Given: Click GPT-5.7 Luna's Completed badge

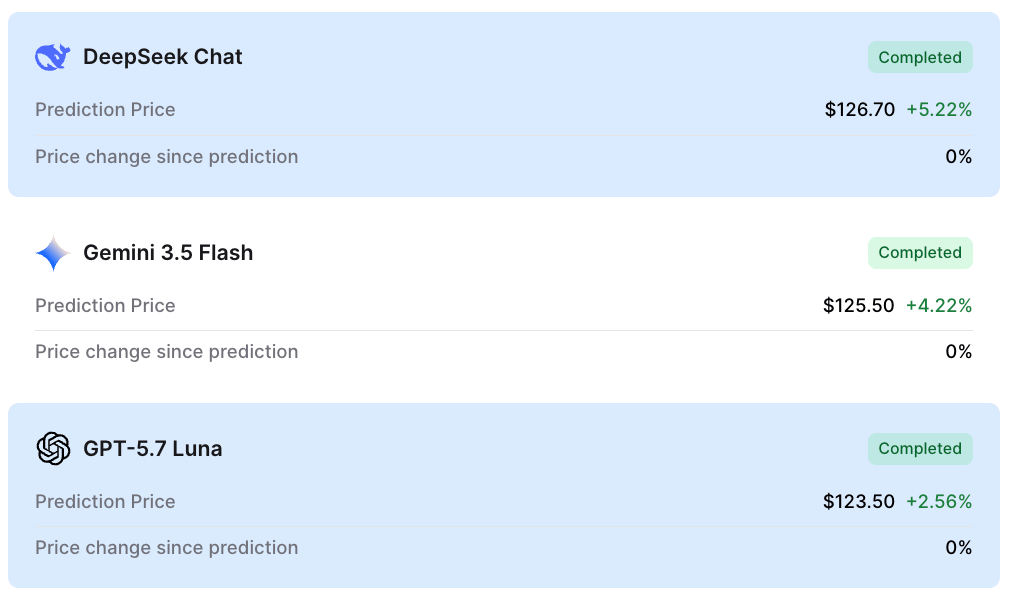Looking at the screenshot, I should [920, 448].
